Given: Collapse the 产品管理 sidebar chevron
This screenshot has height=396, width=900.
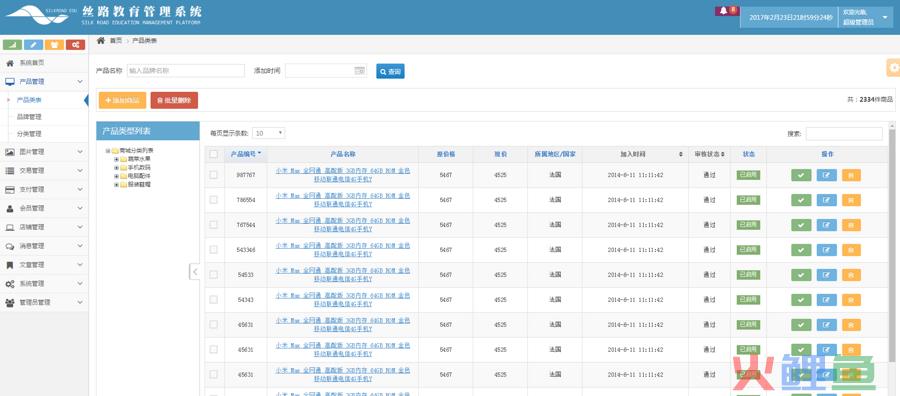Looking at the screenshot, I should [80, 81].
